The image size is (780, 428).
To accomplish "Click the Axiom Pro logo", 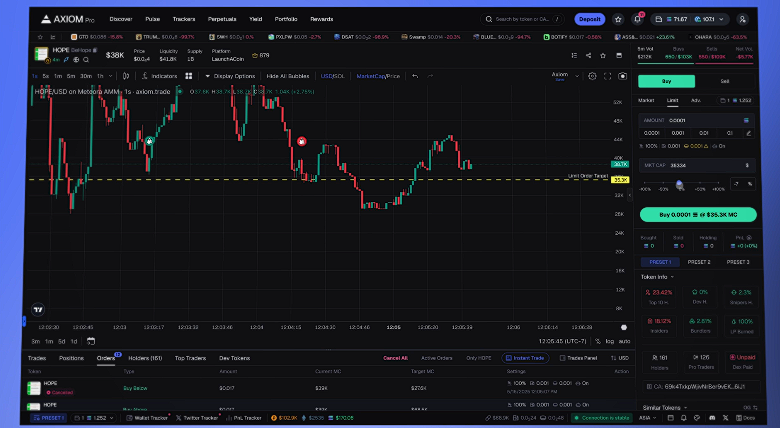I will tap(68, 19).
